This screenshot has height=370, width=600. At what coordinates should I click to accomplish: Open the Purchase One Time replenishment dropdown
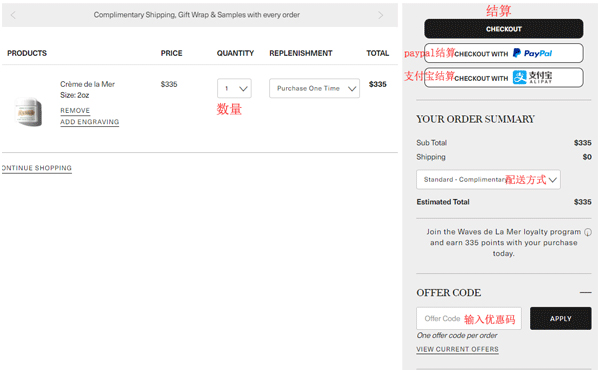314,88
